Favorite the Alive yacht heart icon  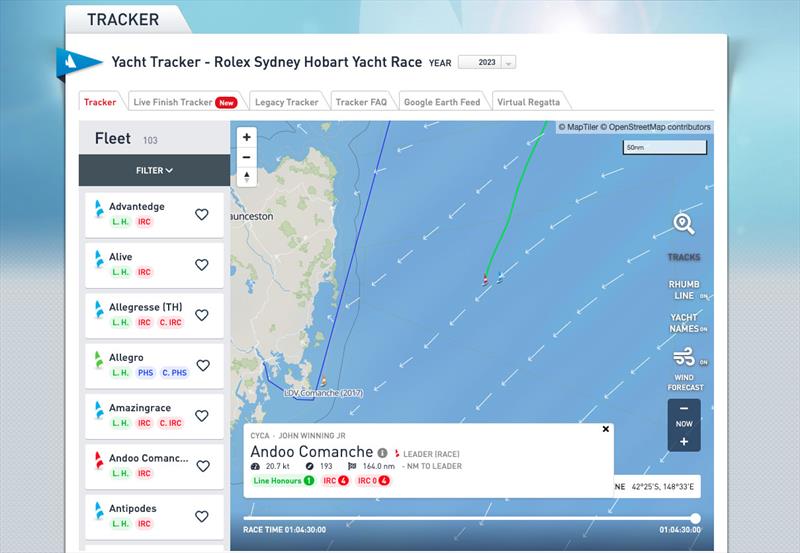202,264
